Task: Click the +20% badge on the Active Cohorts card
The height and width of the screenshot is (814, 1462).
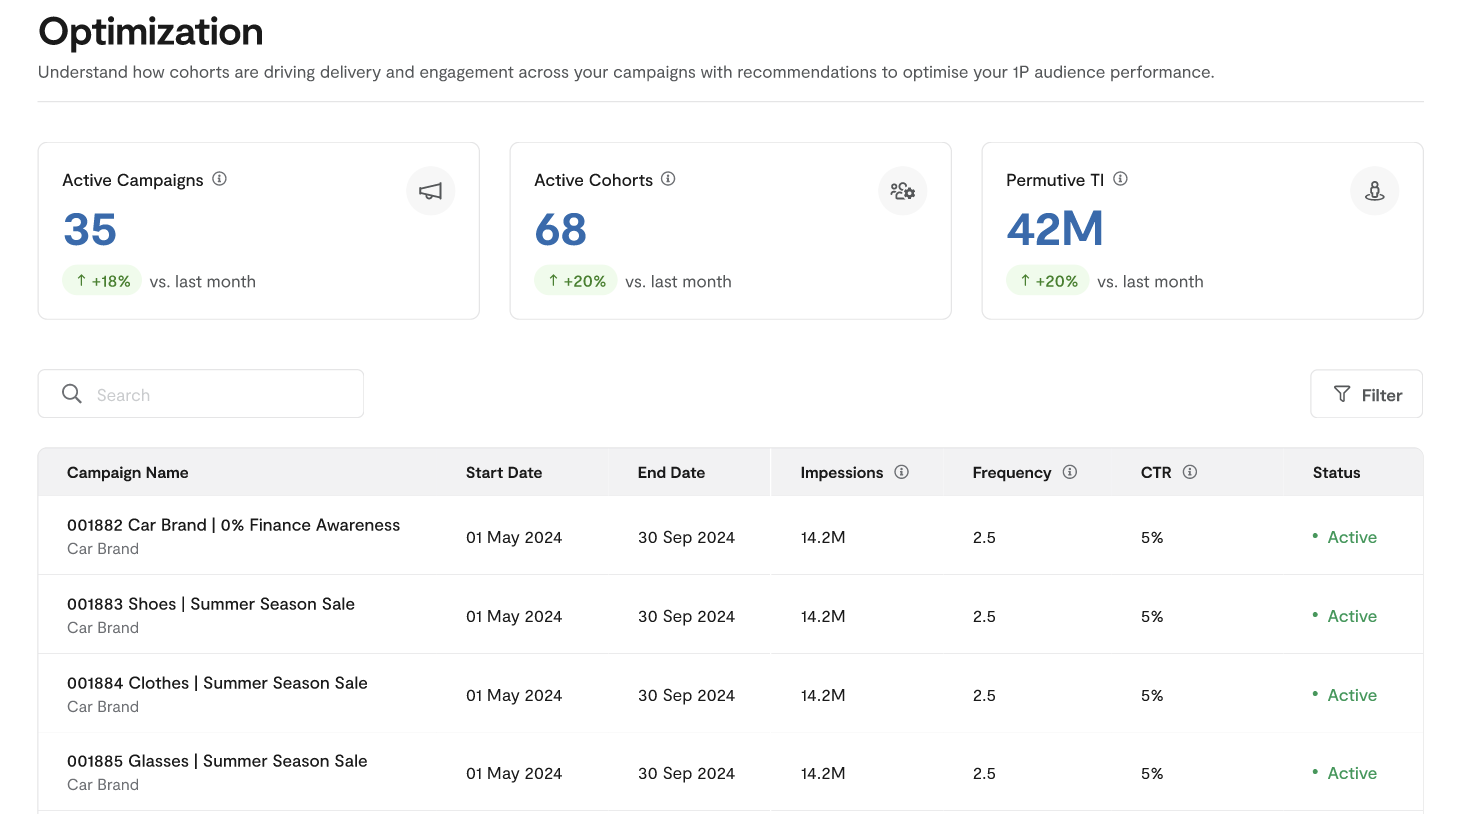Action: click(576, 280)
